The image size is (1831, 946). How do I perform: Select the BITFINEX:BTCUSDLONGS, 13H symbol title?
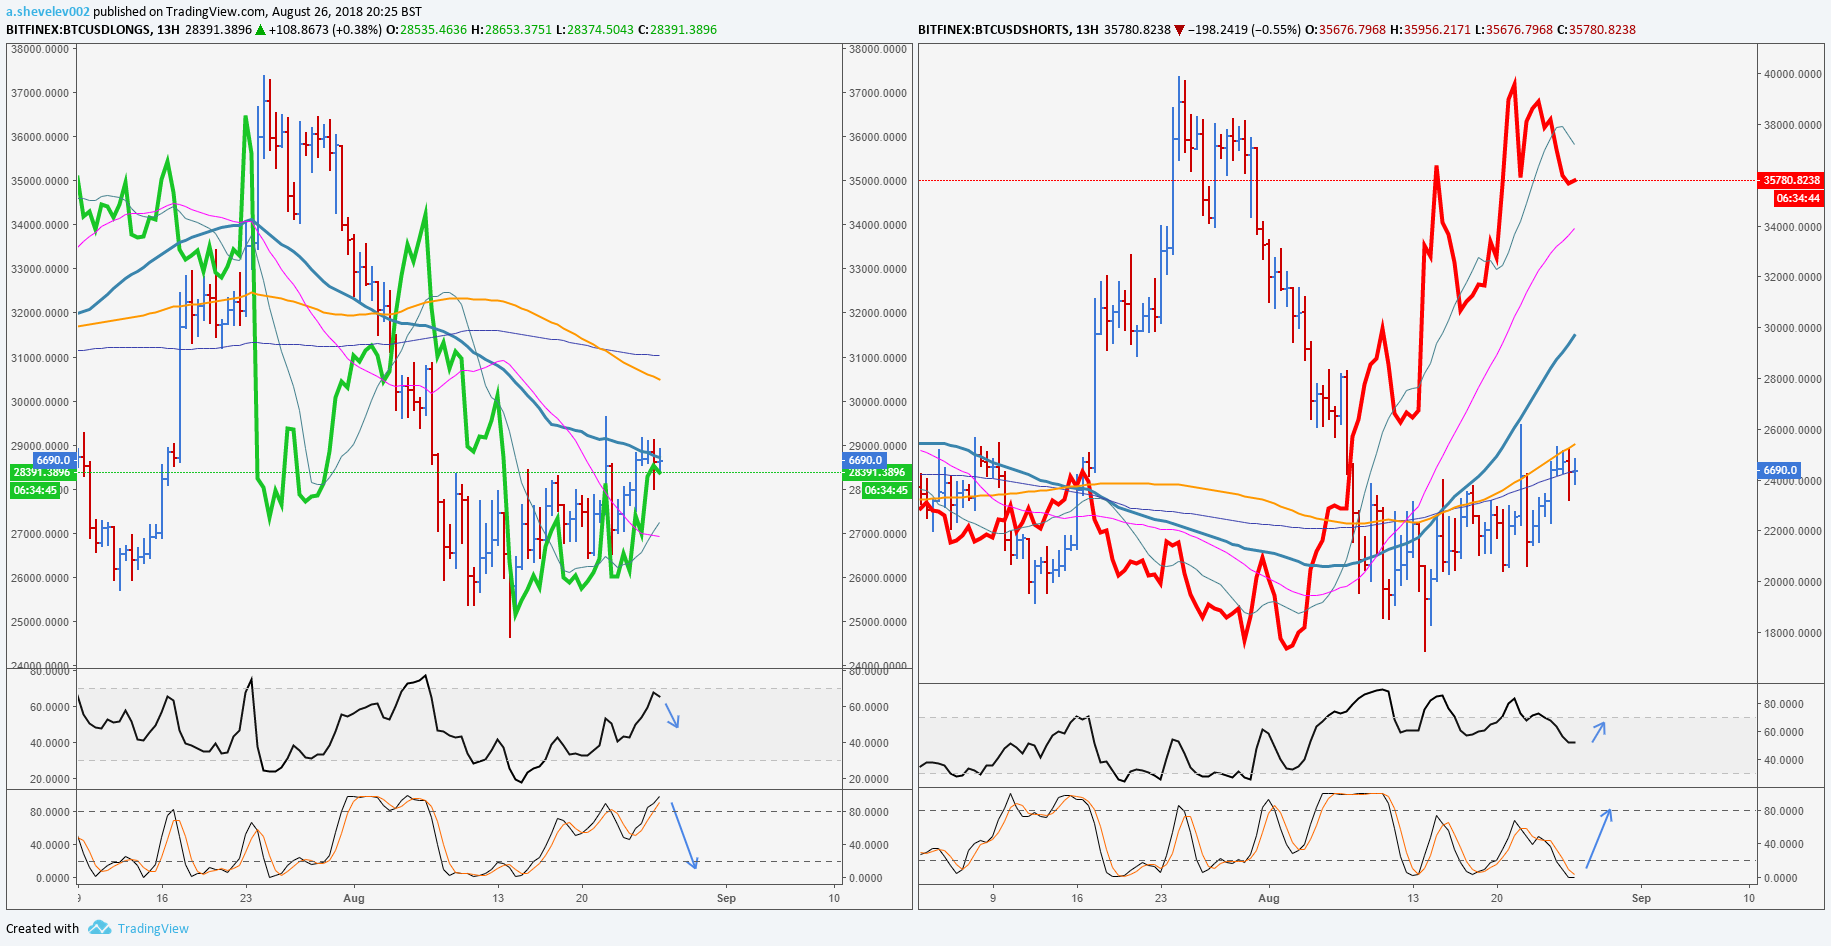point(93,30)
